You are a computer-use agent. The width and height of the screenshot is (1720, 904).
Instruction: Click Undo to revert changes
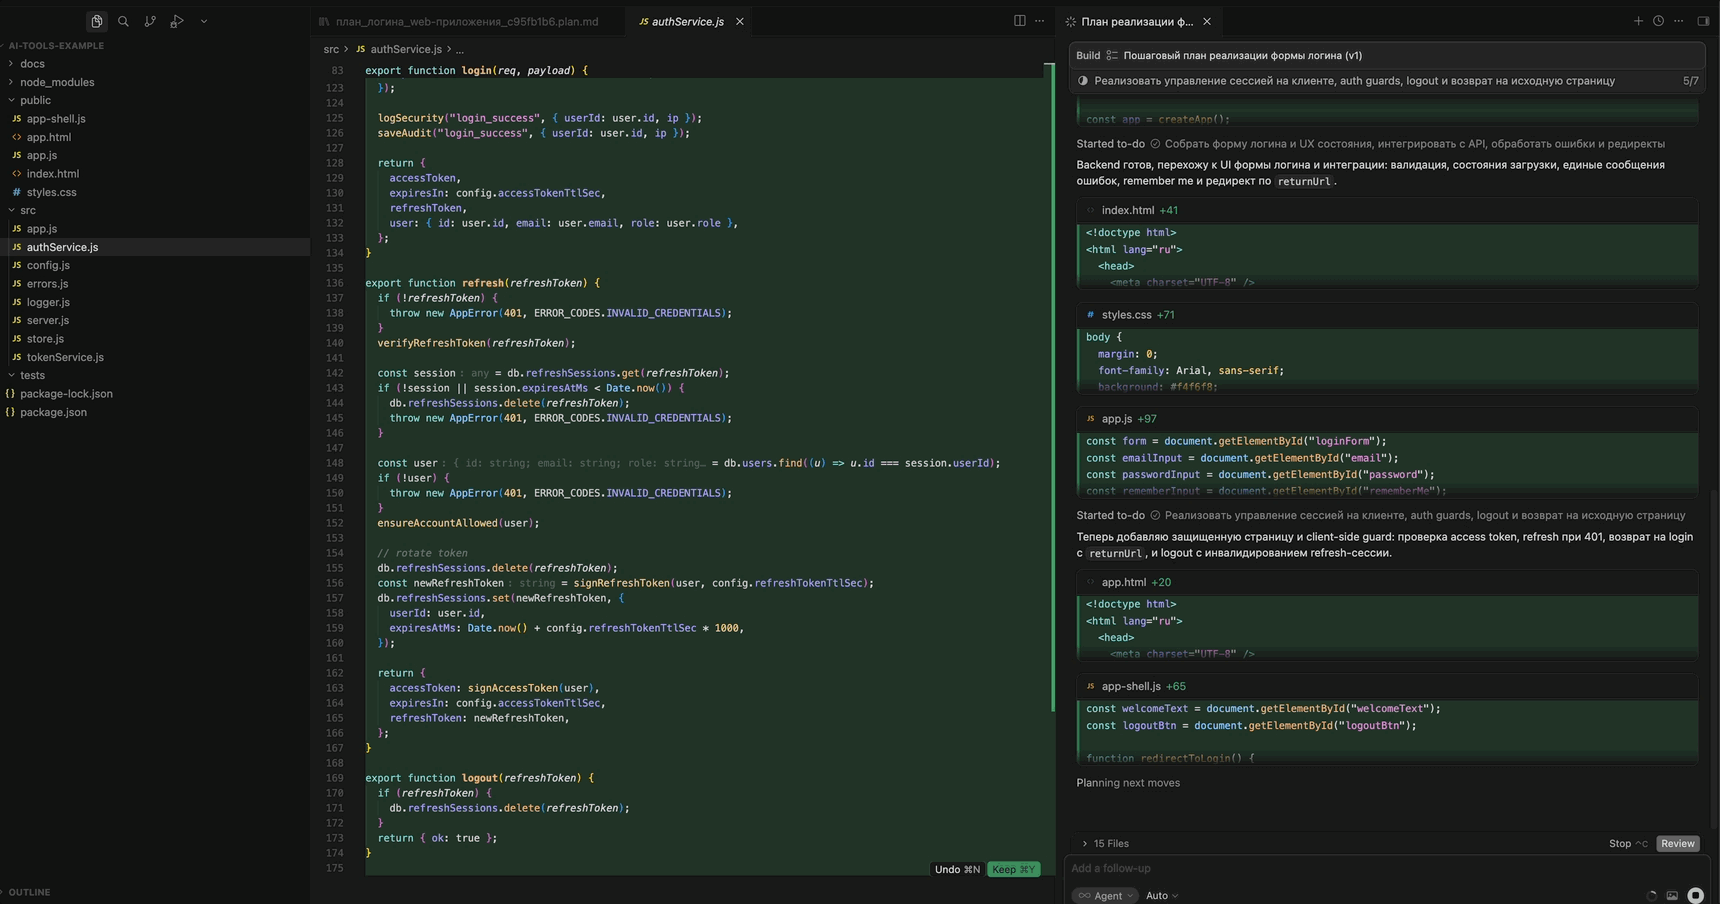click(957, 870)
